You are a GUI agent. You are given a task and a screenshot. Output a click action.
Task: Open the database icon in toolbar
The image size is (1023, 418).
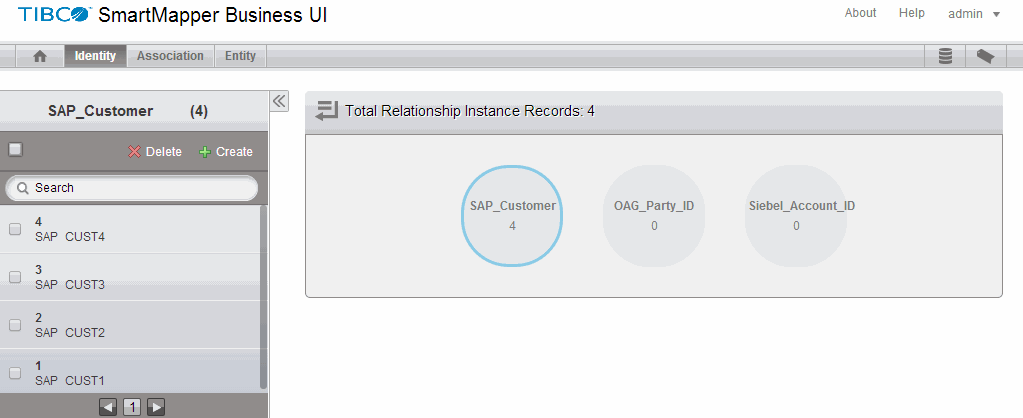(945, 57)
